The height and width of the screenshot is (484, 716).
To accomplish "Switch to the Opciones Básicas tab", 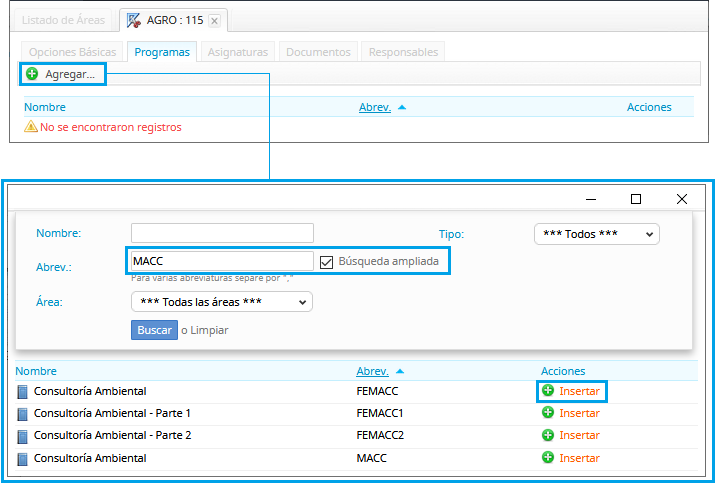I will [x=72, y=52].
